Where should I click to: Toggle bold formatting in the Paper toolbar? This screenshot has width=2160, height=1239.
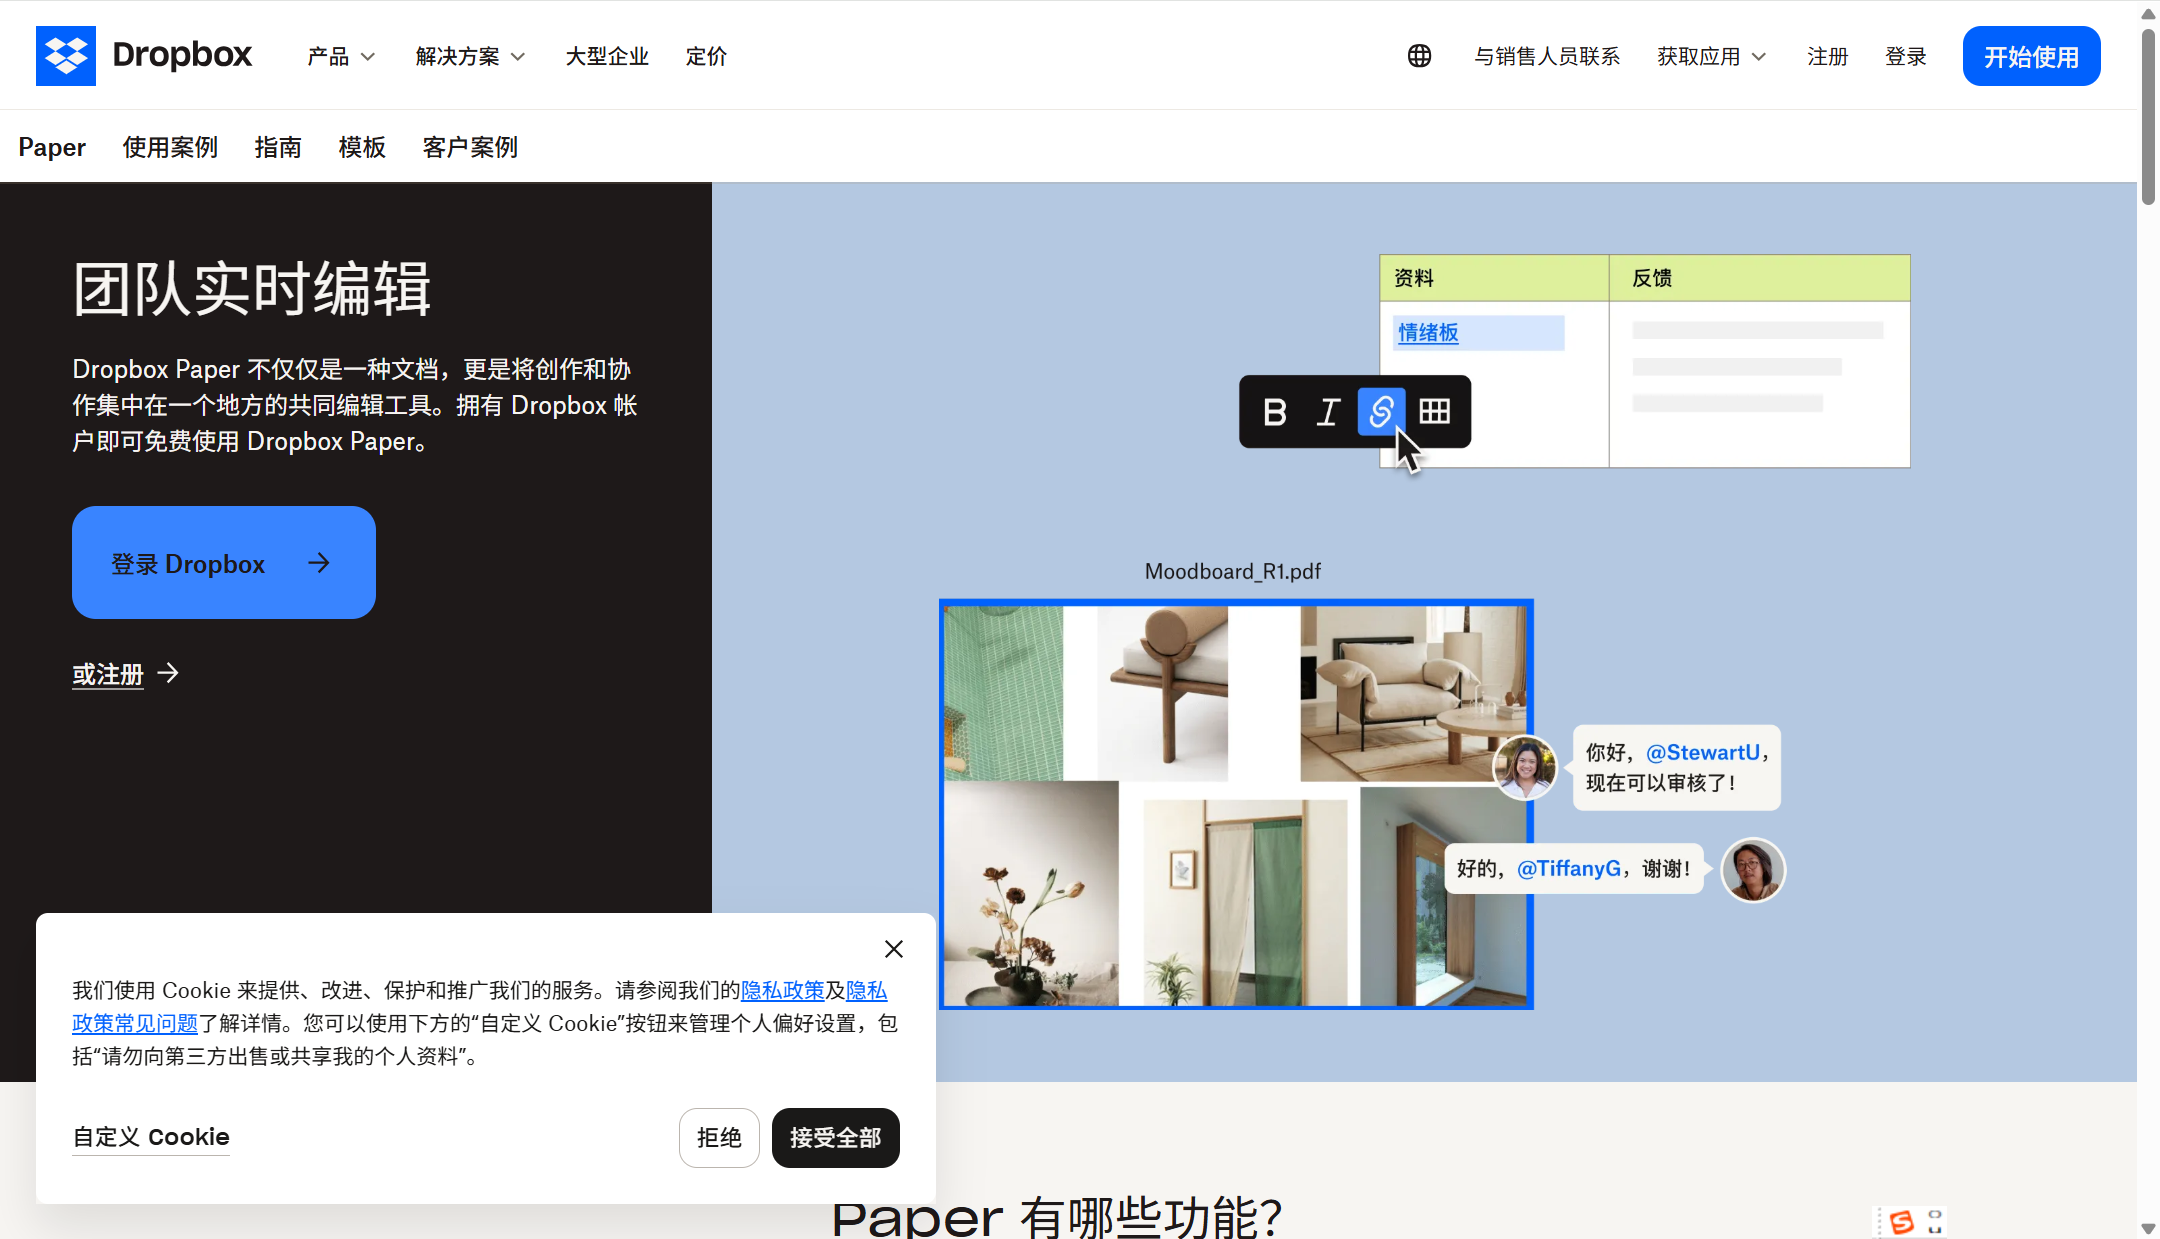pos(1276,412)
